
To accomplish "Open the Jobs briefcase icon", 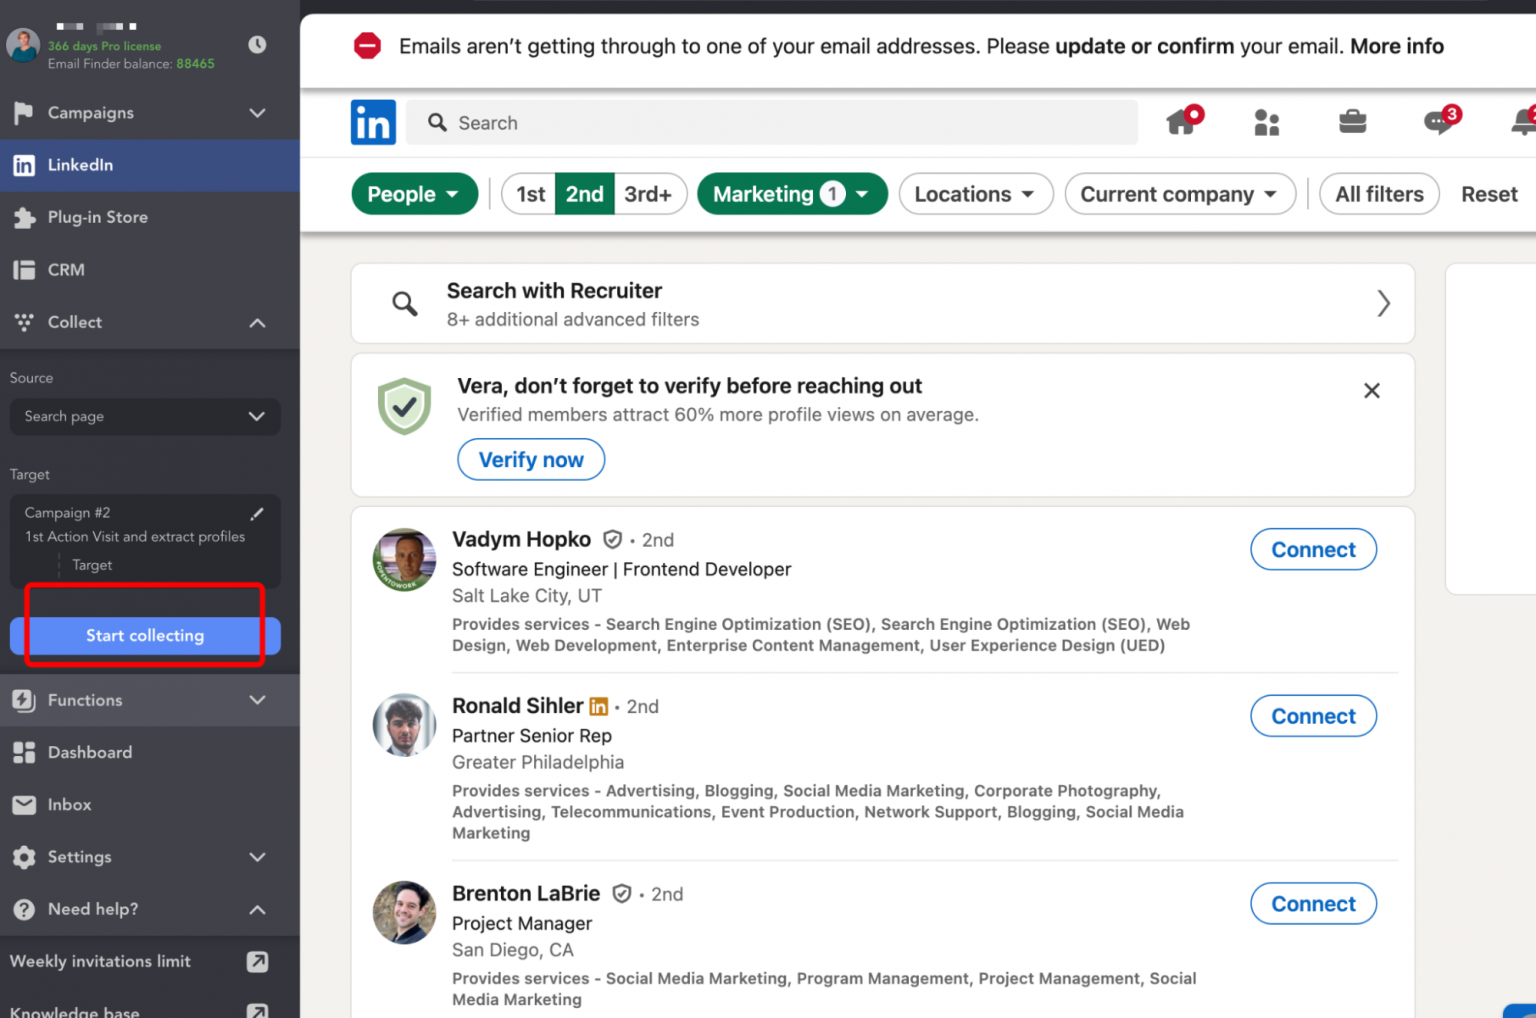I will click(x=1352, y=122).
